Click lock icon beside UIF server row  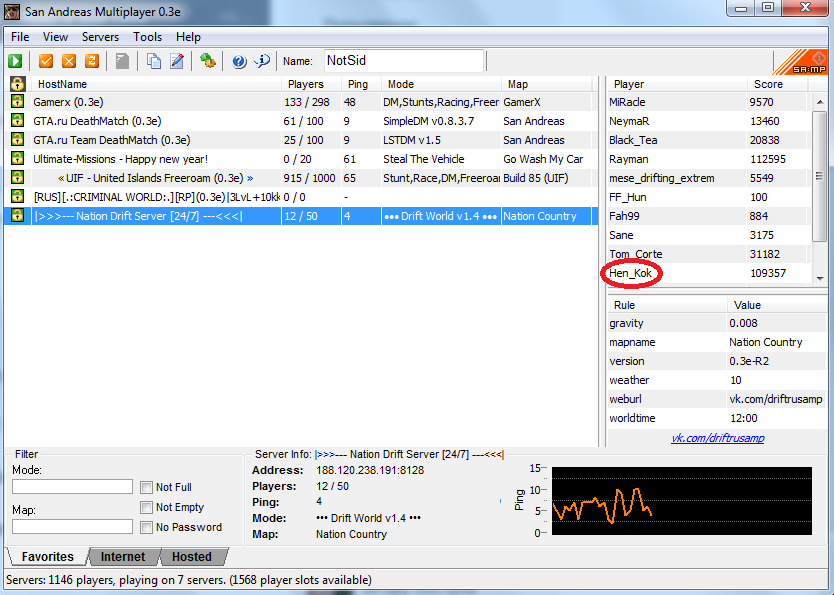pos(18,177)
